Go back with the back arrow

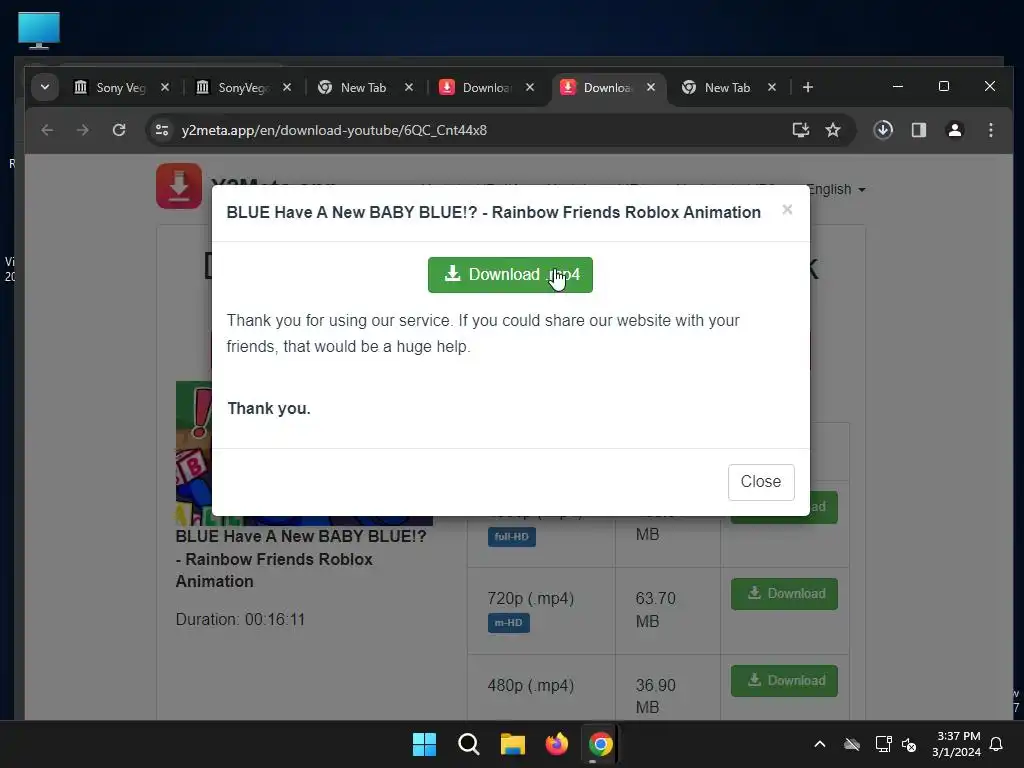tap(47, 130)
